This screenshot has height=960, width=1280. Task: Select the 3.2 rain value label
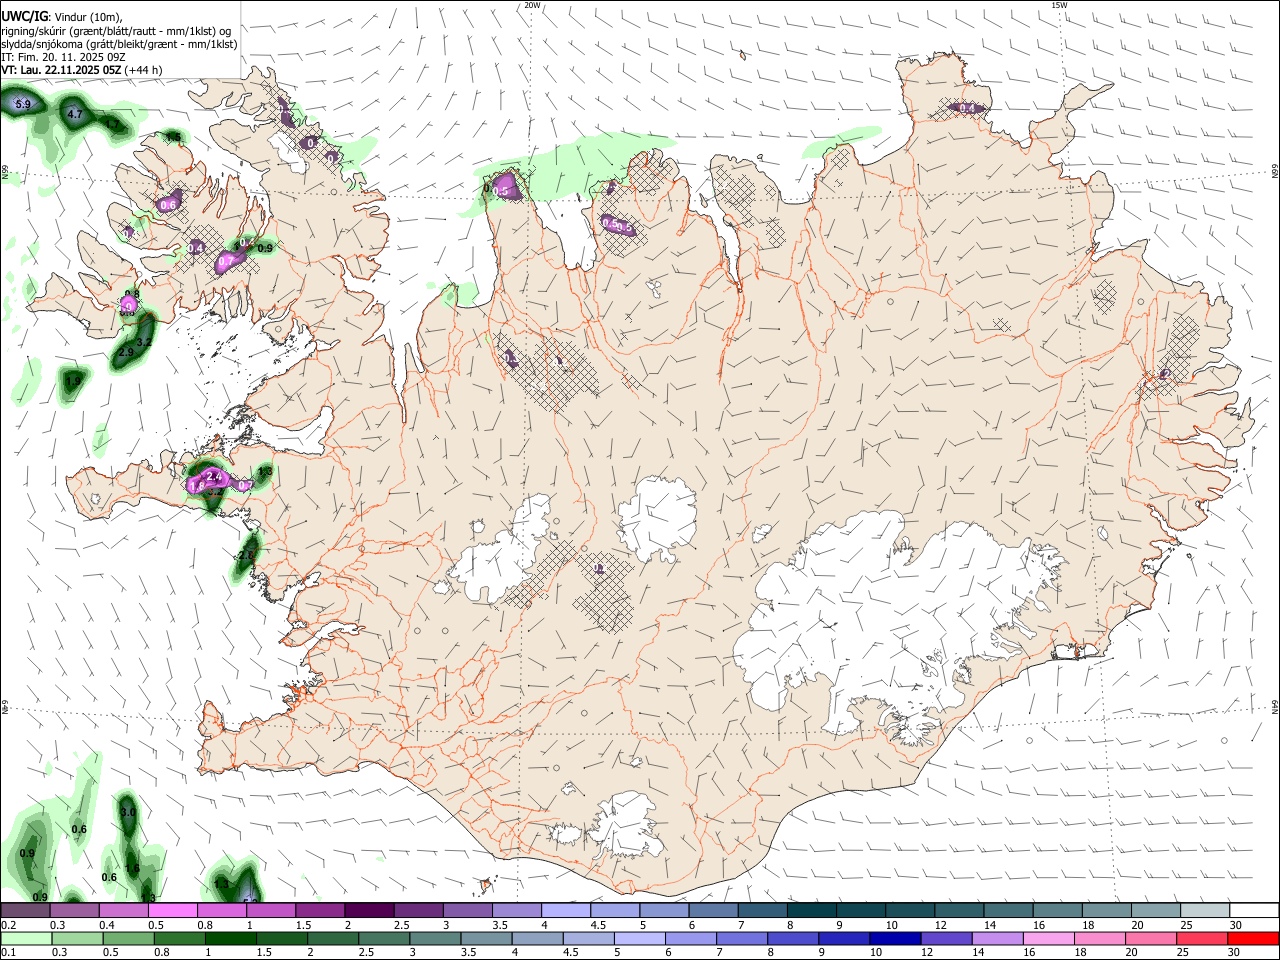[x=144, y=343]
